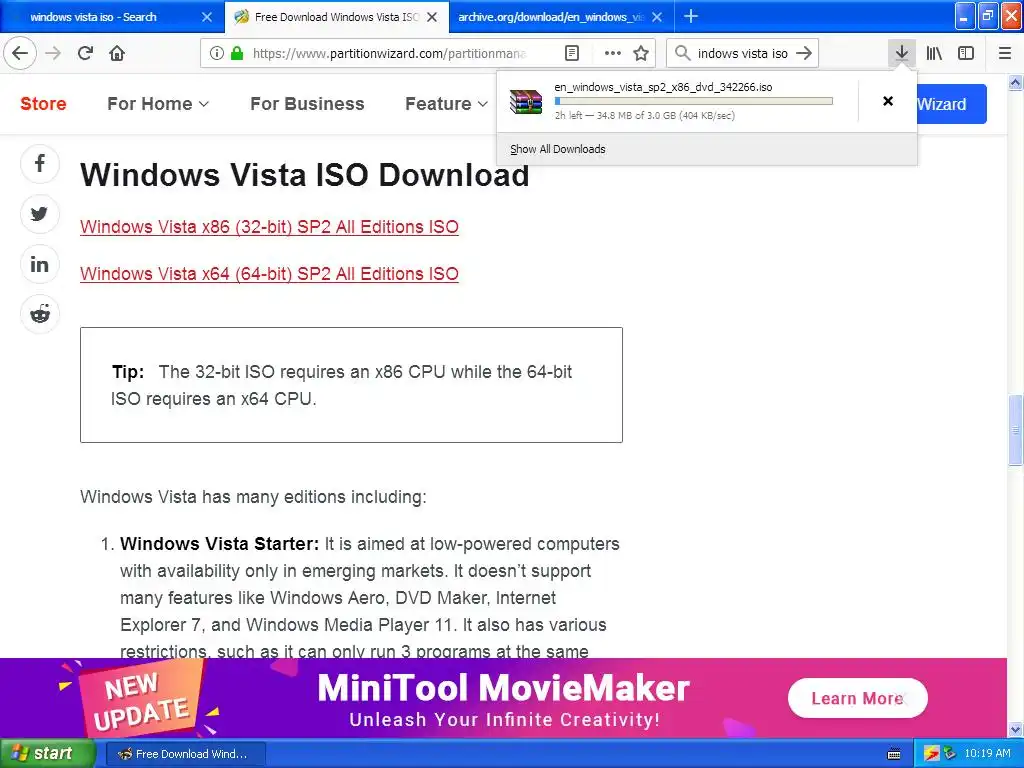This screenshot has width=1024, height=768.
Task: Click the 'Windows Vista Starter:' bold text
Action: point(219,544)
